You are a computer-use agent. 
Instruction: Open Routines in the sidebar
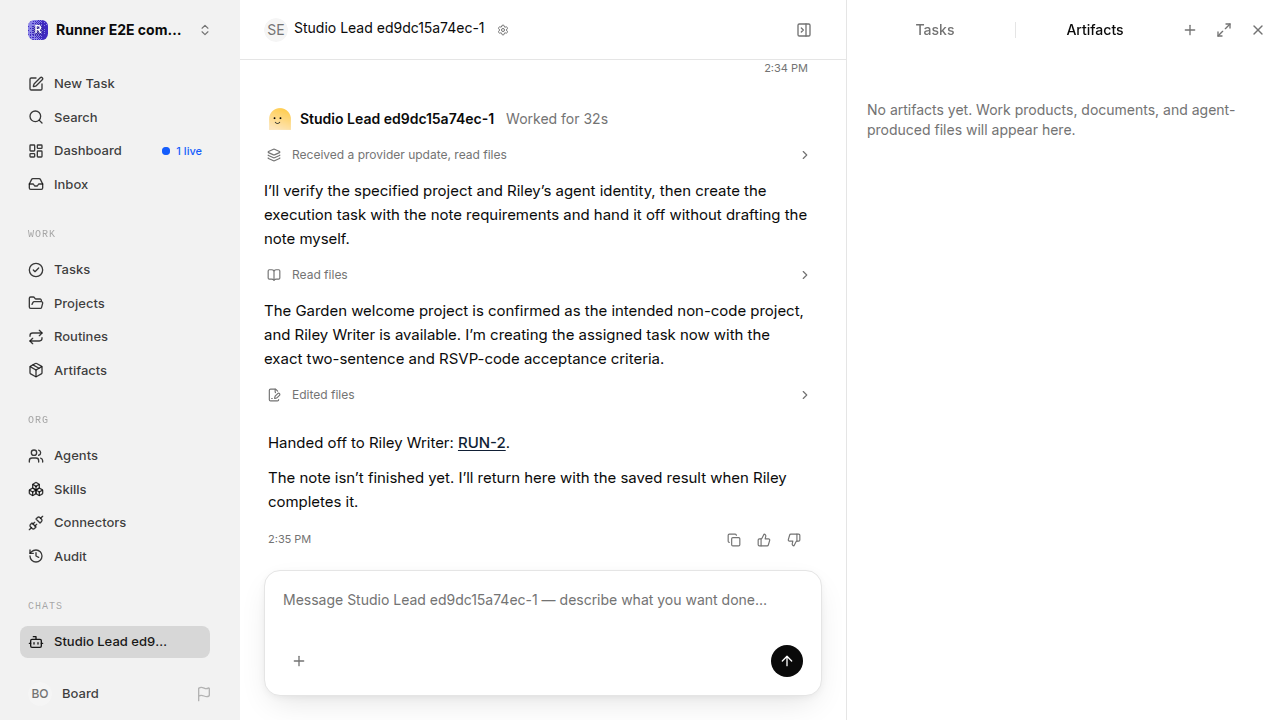click(115, 336)
